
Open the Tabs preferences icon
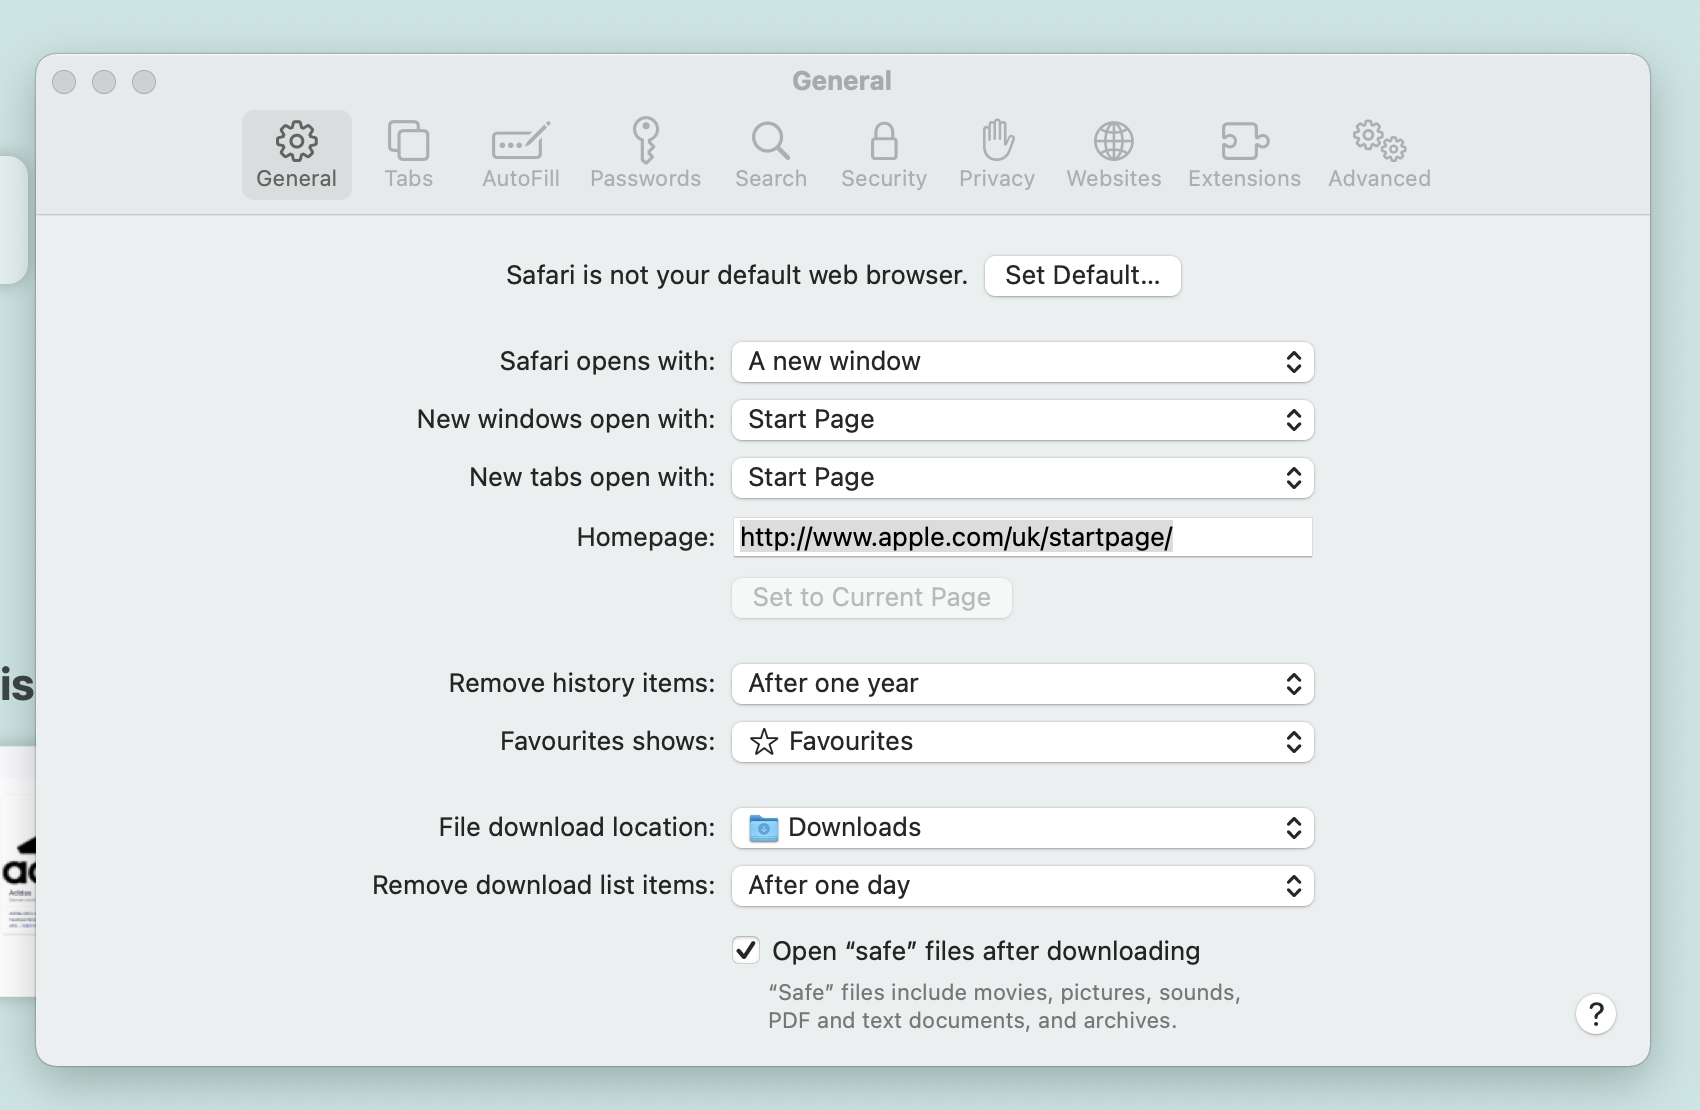(408, 141)
